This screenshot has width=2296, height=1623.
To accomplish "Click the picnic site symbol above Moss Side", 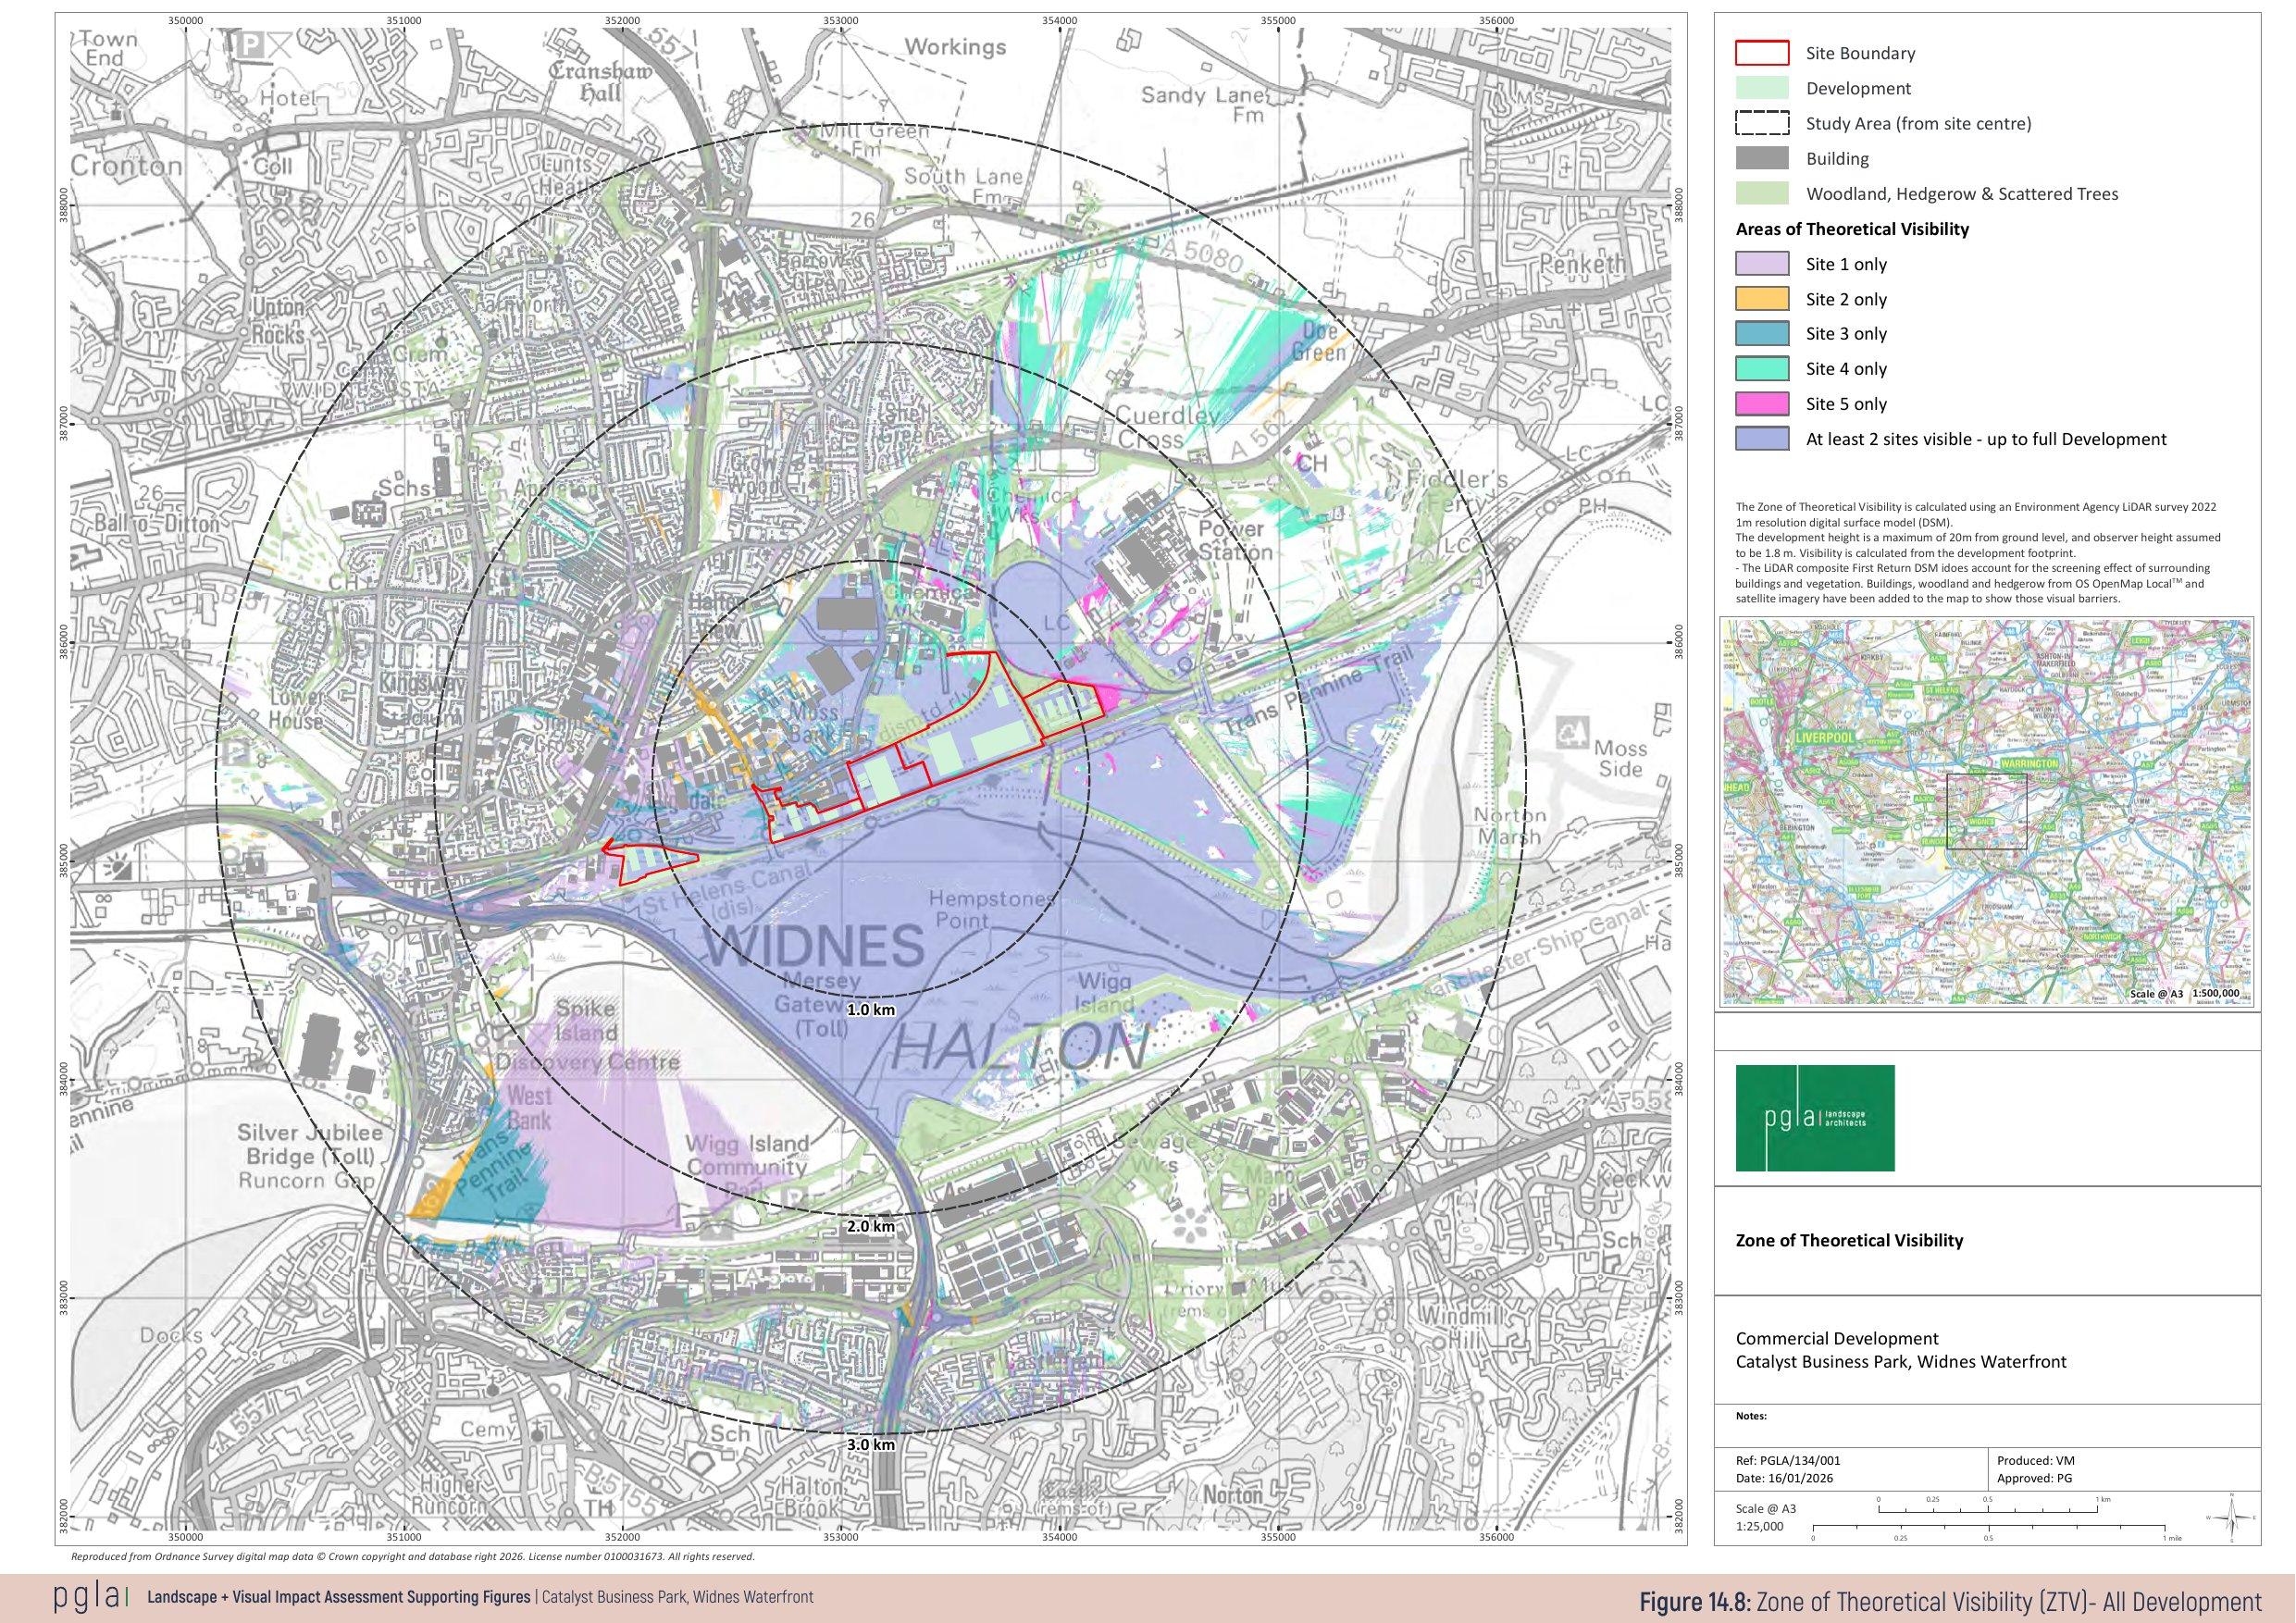I will [1574, 734].
